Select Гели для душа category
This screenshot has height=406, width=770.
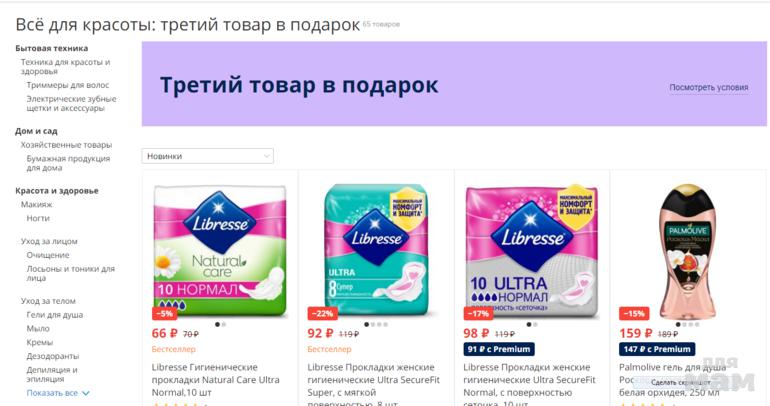[x=55, y=315]
